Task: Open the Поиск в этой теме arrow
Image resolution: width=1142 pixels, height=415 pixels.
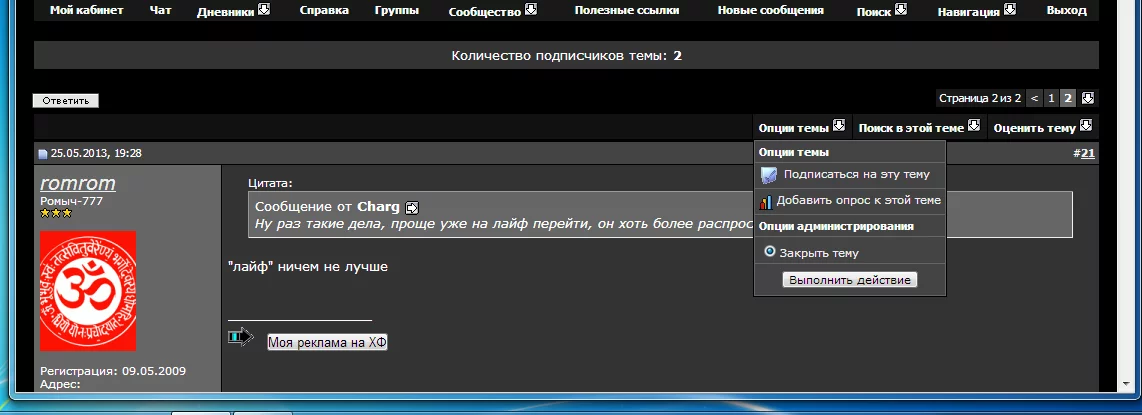Action: pyautogui.click(x=974, y=125)
